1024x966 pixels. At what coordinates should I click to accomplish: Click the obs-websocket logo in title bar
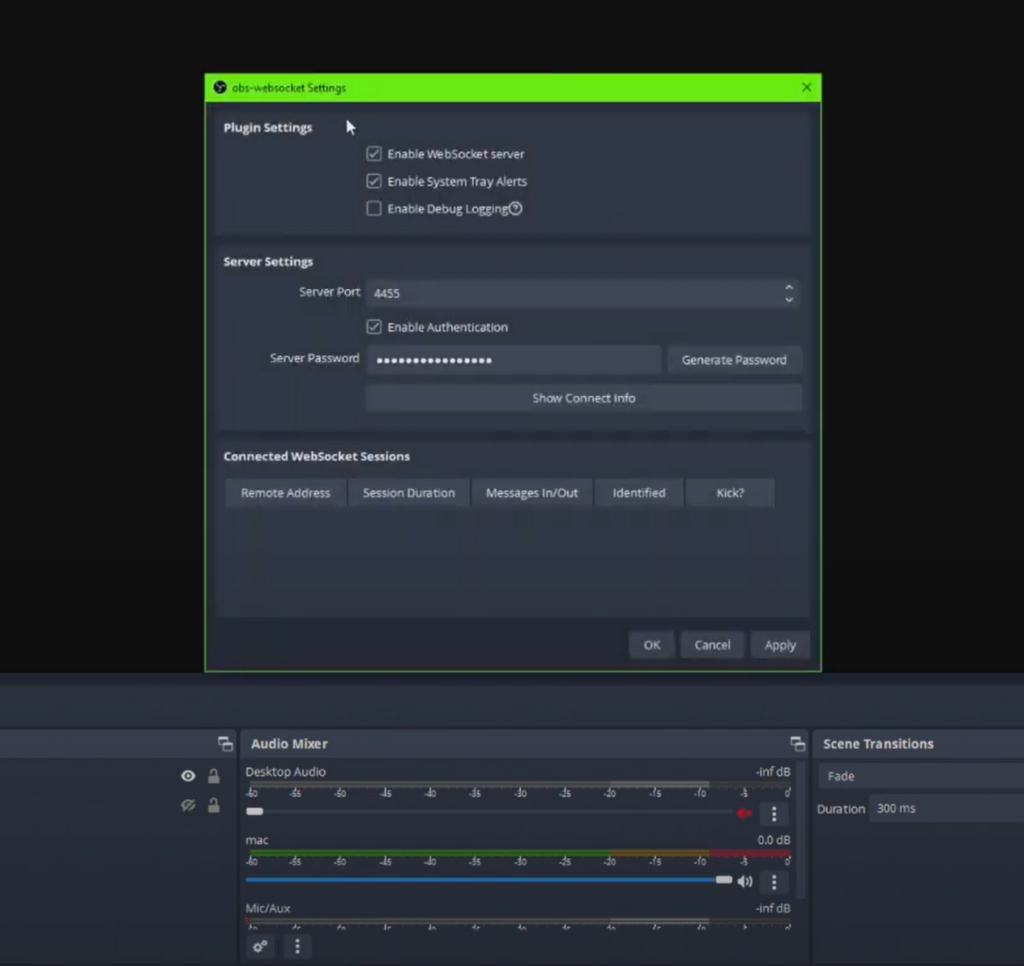219,87
